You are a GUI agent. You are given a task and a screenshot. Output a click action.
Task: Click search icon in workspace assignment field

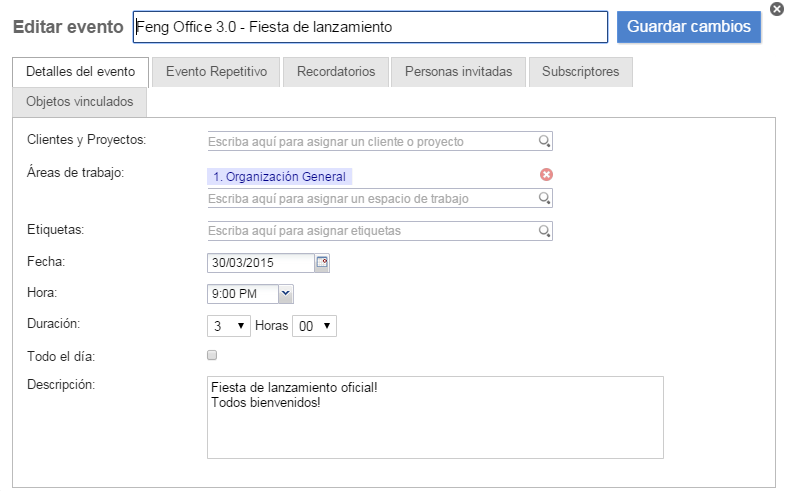click(544, 198)
